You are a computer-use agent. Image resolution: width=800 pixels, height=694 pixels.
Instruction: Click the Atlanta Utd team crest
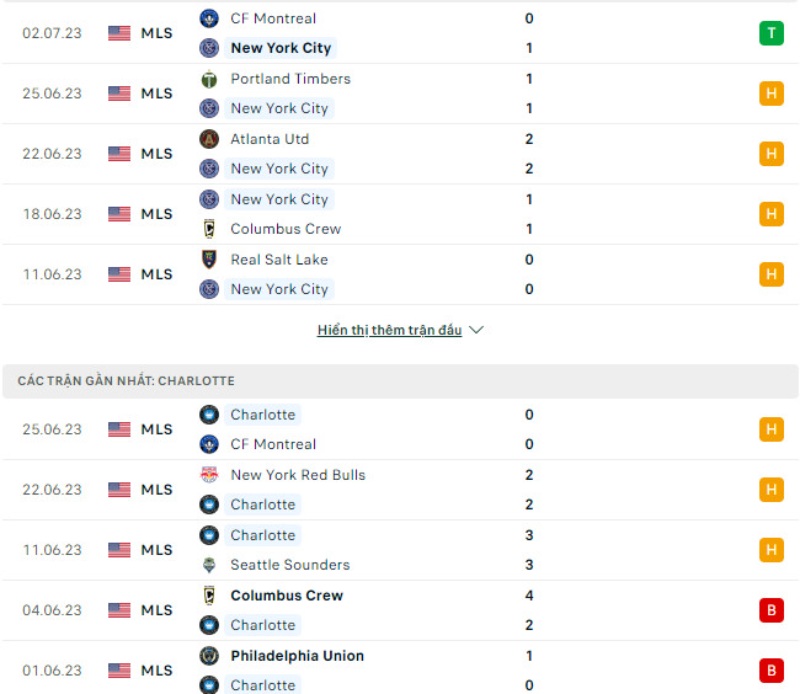[x=209, y=139]
